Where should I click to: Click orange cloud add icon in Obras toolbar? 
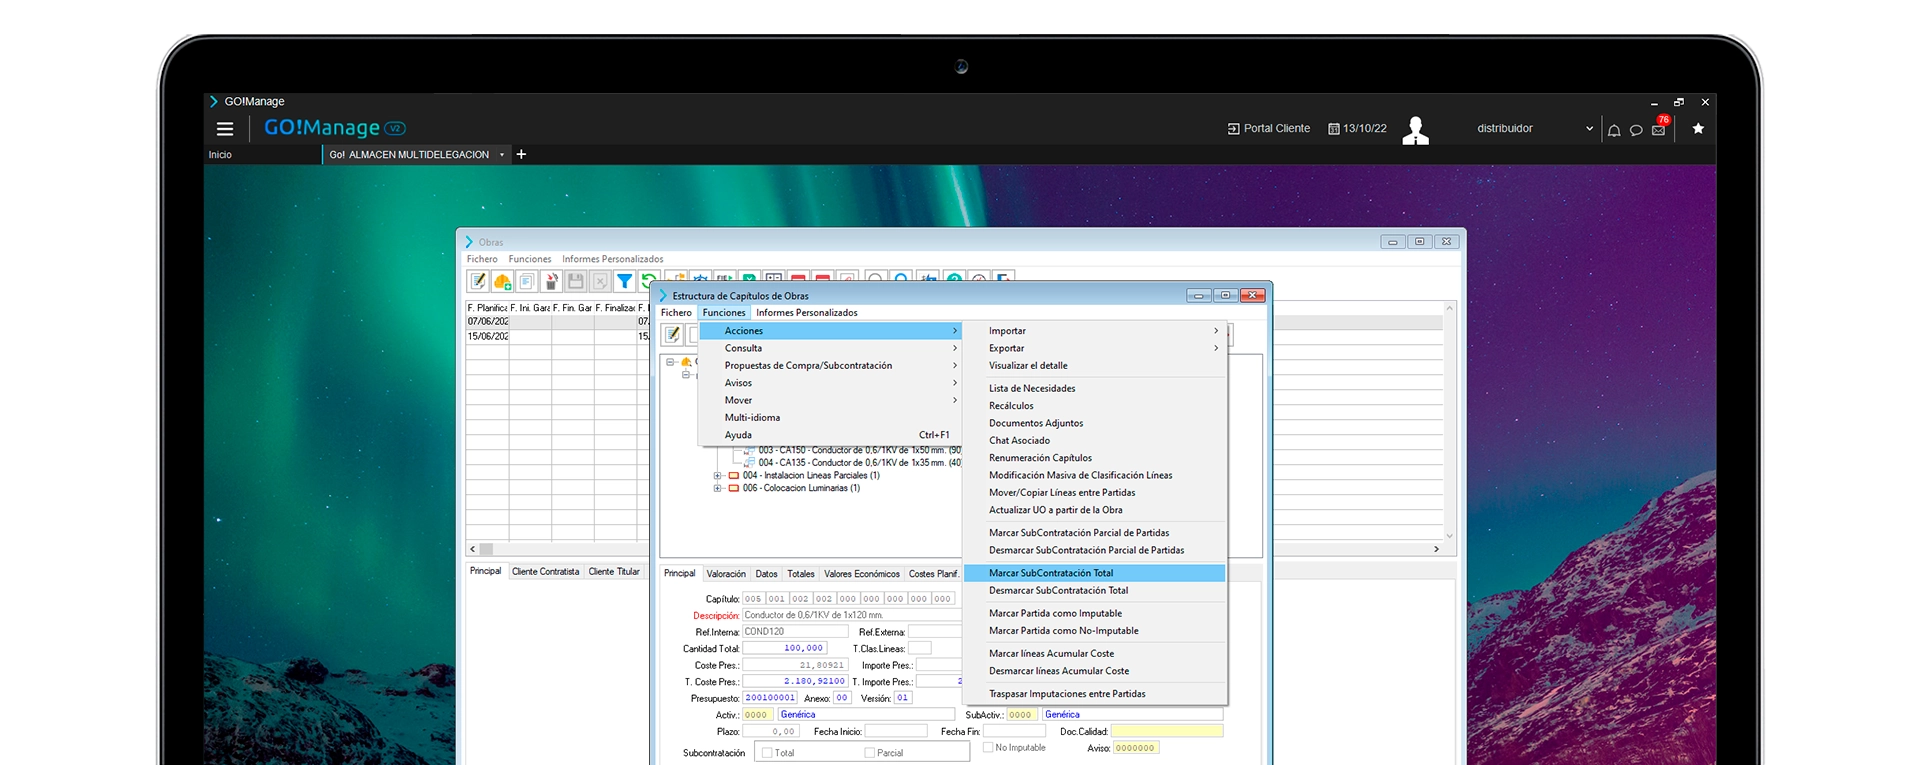(x=502, y=282)
